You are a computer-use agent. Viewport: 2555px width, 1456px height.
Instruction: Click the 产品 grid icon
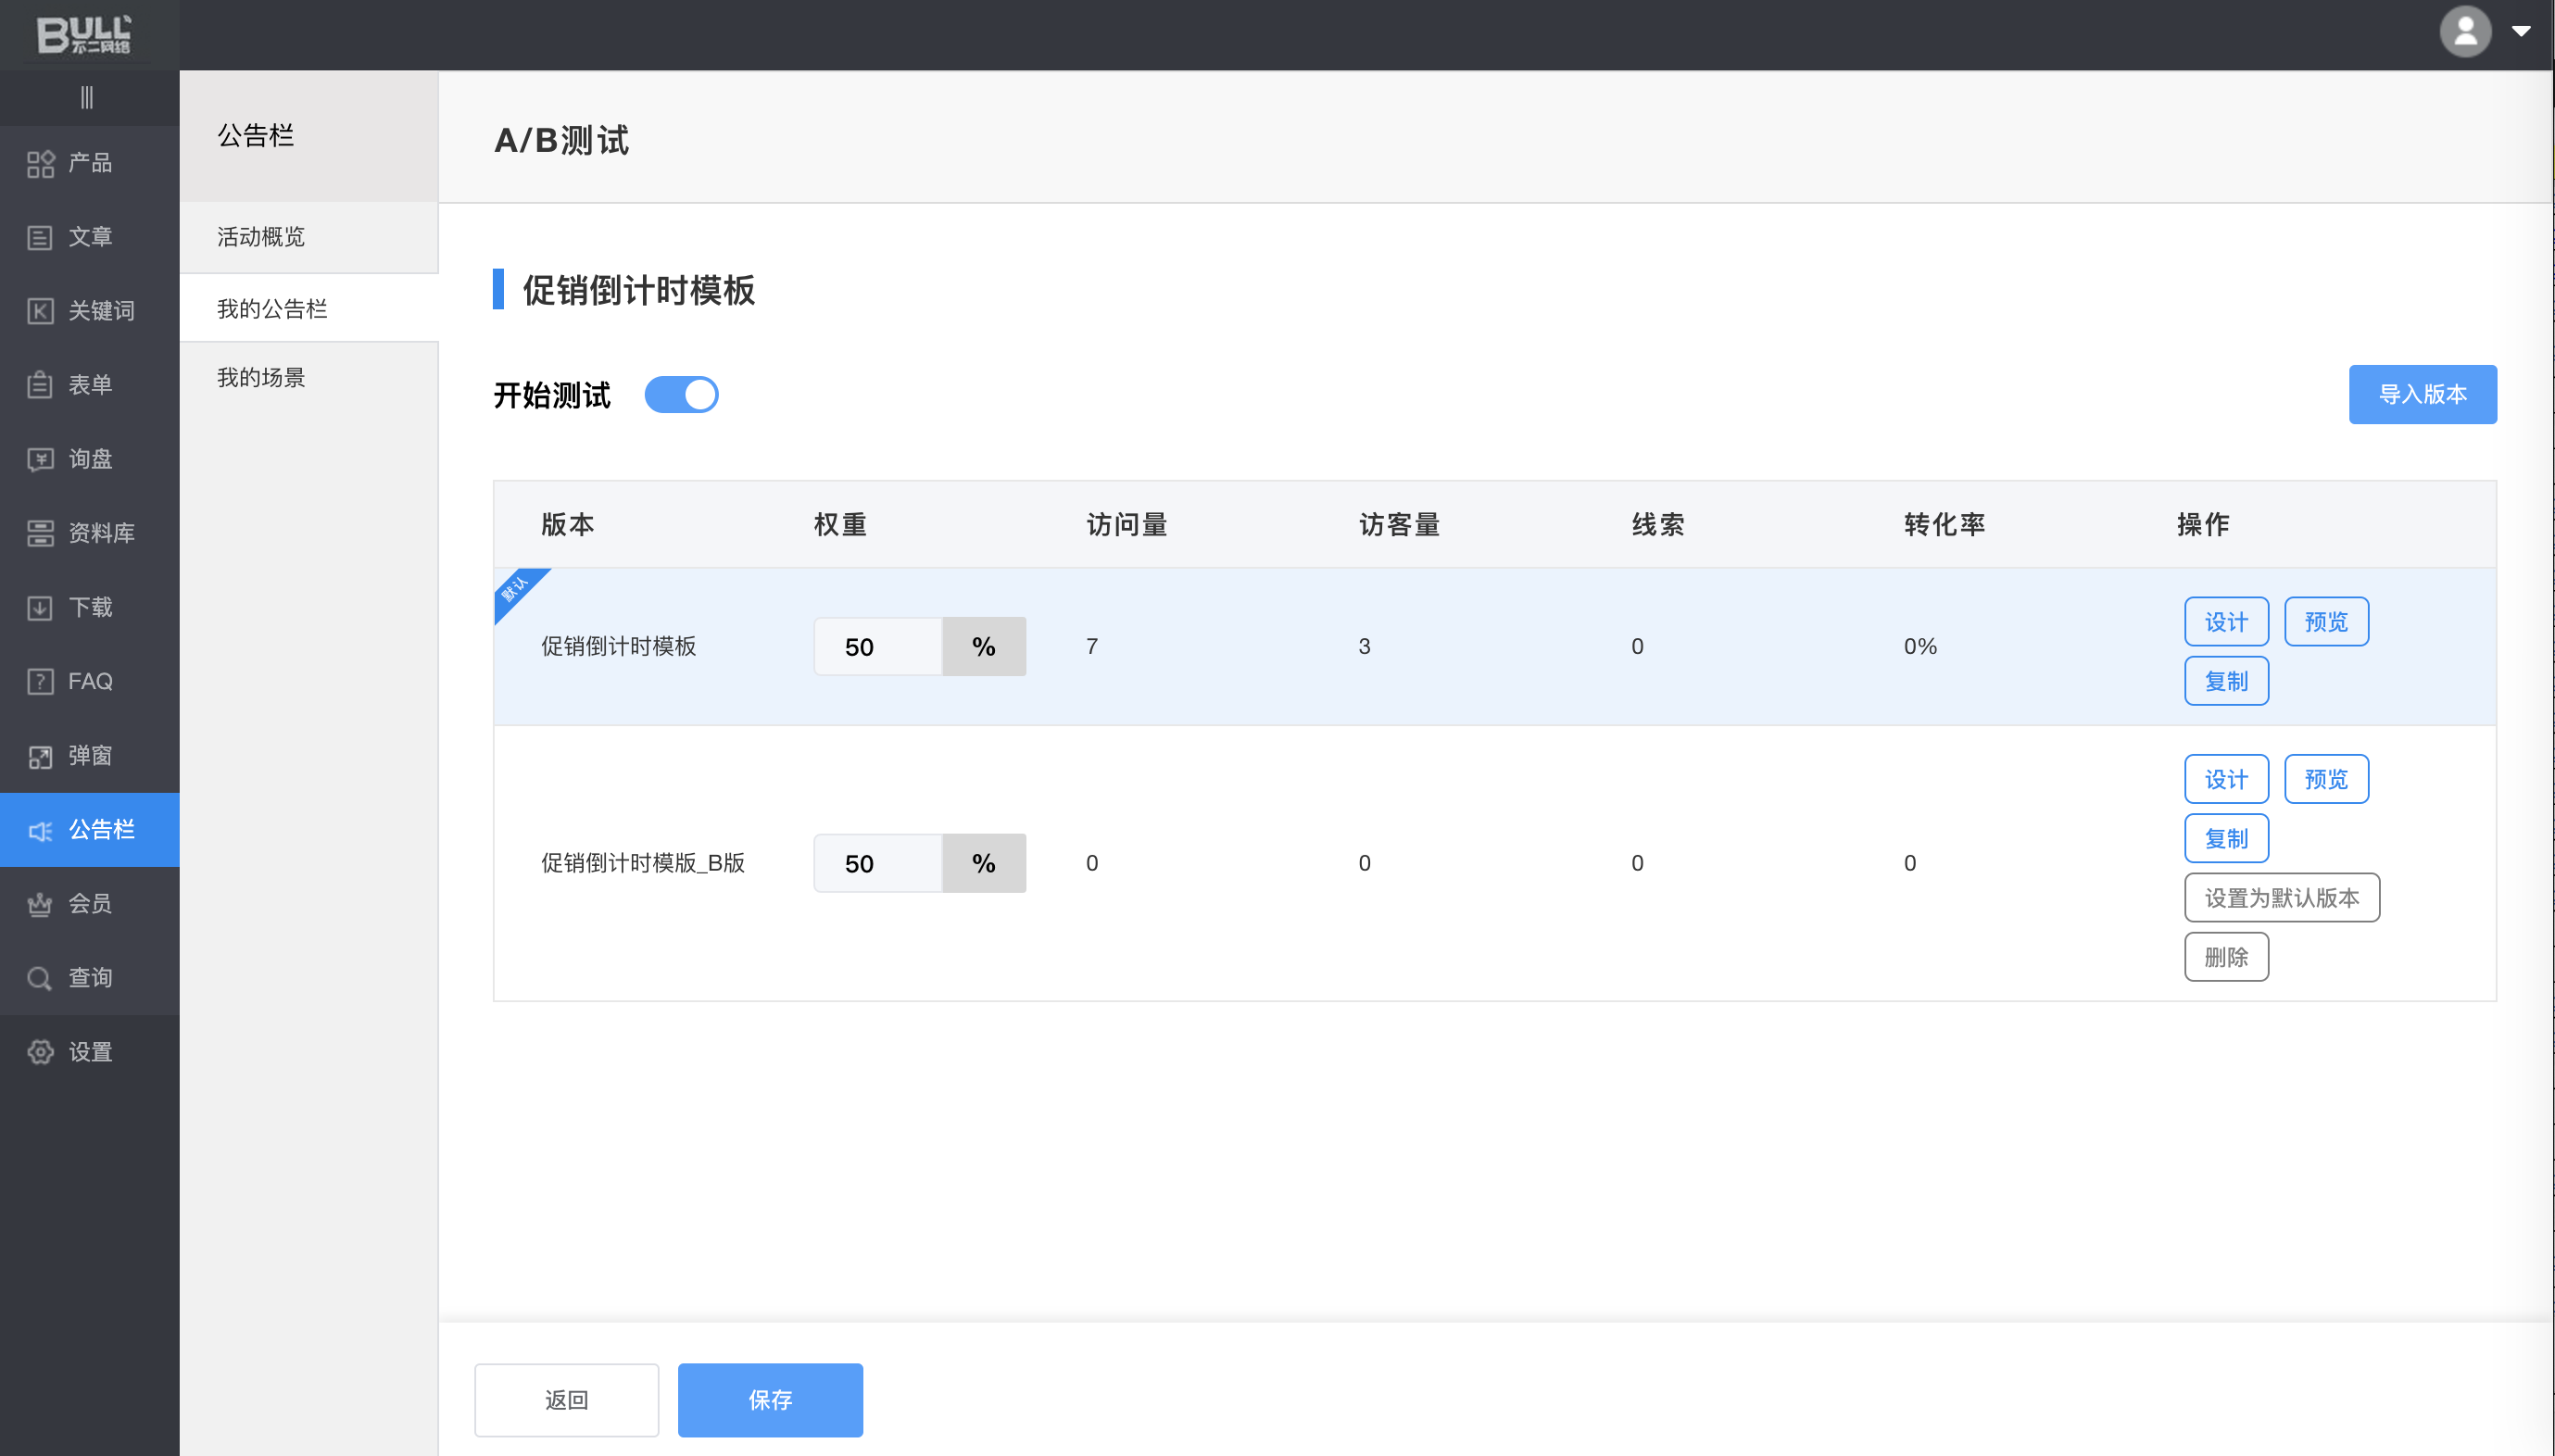(x=40, y=164)
